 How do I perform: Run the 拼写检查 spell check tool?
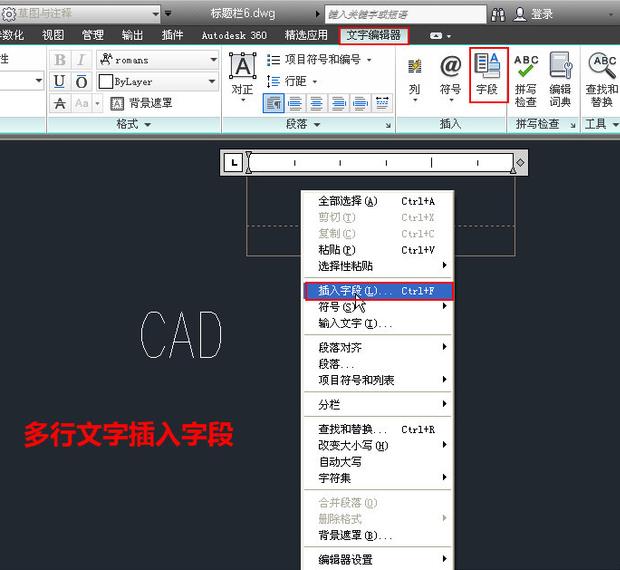click(x=526, y=81)
